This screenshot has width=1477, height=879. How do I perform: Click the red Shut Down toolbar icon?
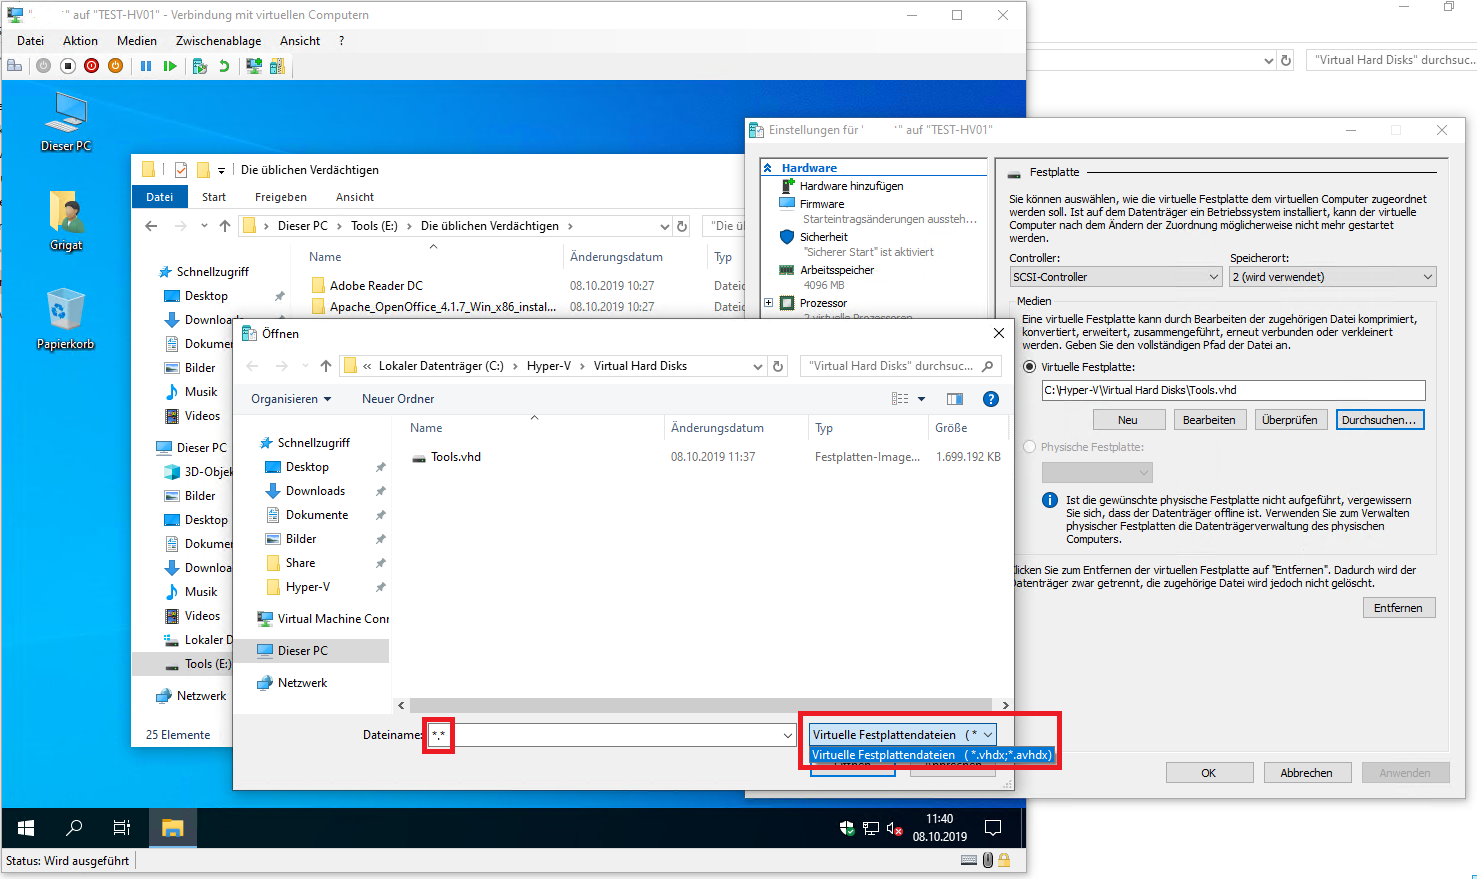click(x=92, y=66)
